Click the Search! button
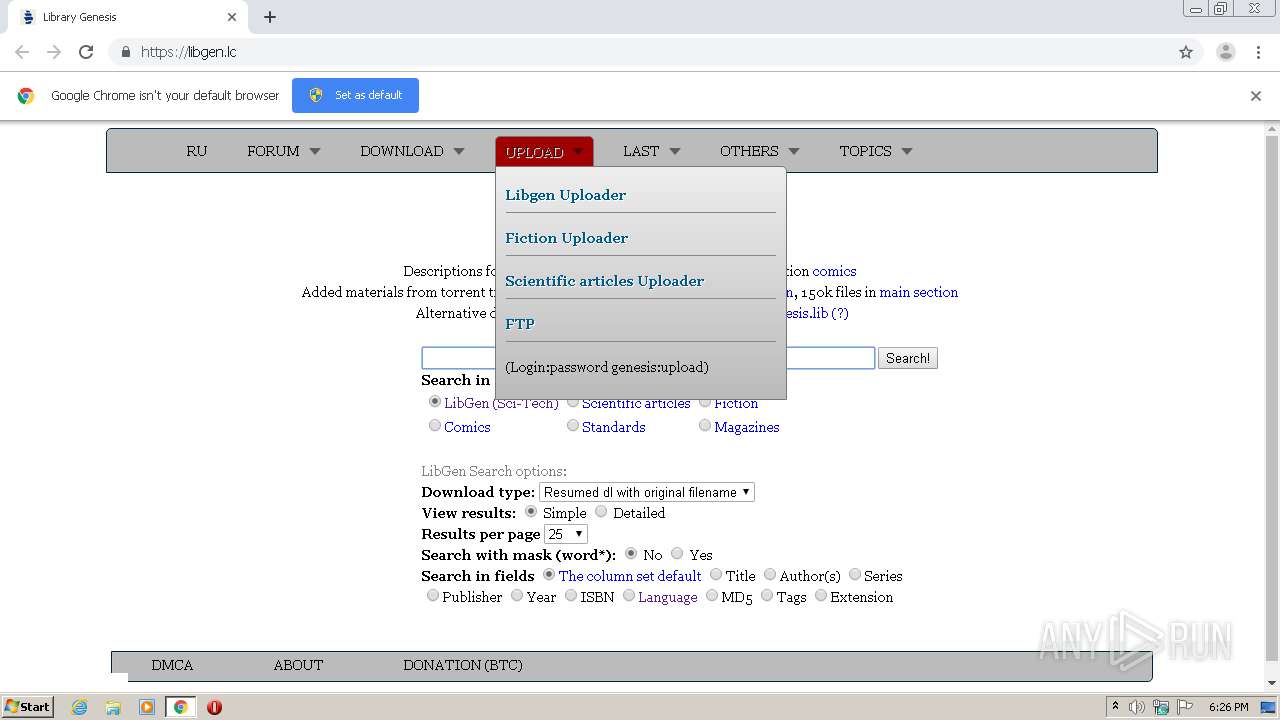The width and height of the screenshot is (1280, 720). pyautogui.click(x=908, y=358)
